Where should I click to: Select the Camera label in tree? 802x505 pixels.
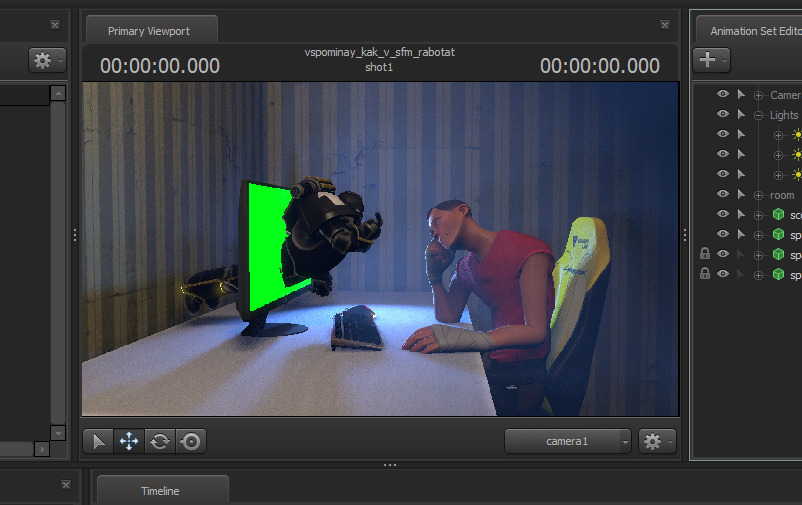point(786,95)
